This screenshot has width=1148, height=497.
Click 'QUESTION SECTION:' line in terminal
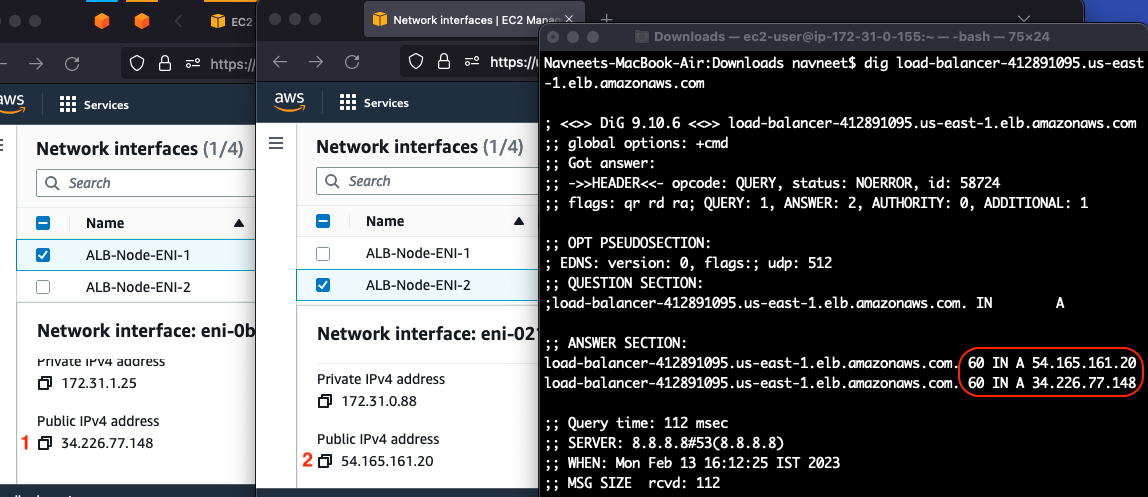coord(623,283)
